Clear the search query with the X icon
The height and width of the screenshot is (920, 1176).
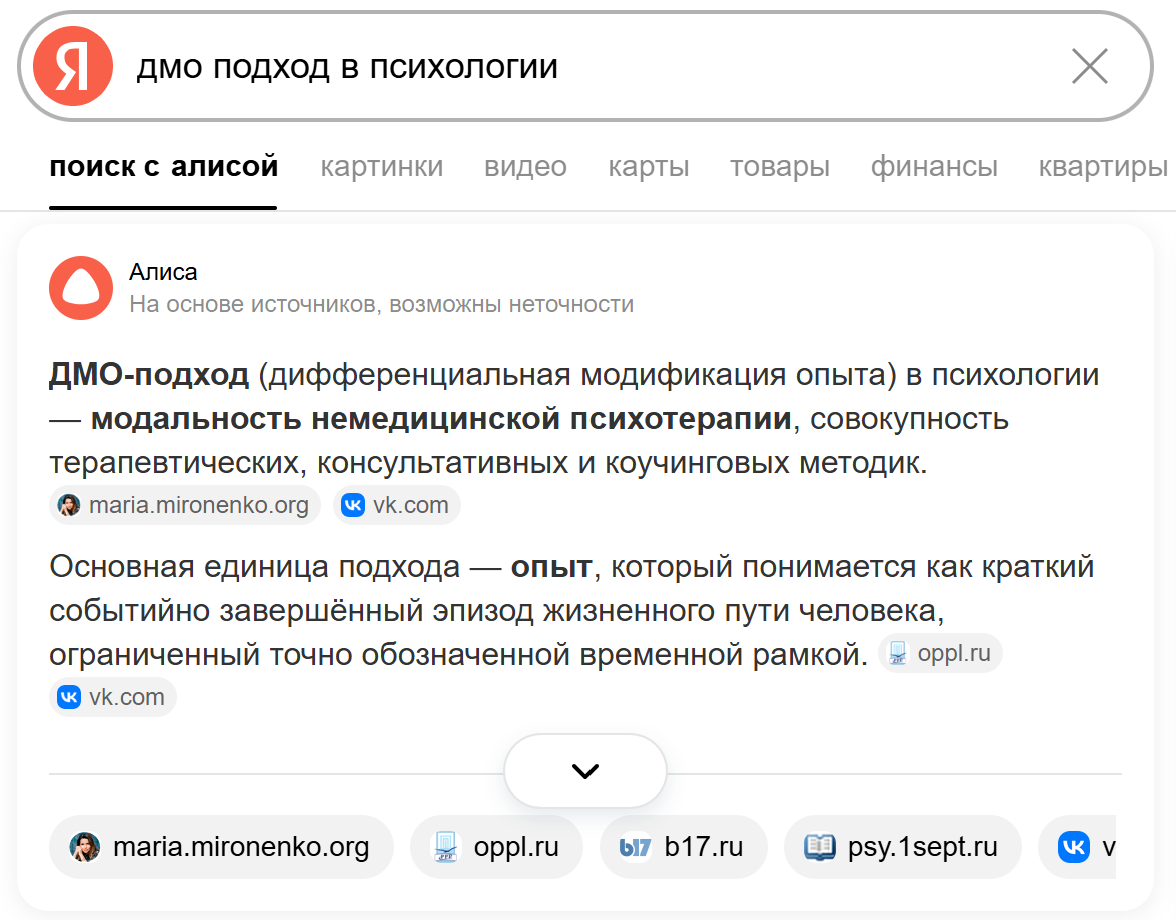[x=1089, y=66]
